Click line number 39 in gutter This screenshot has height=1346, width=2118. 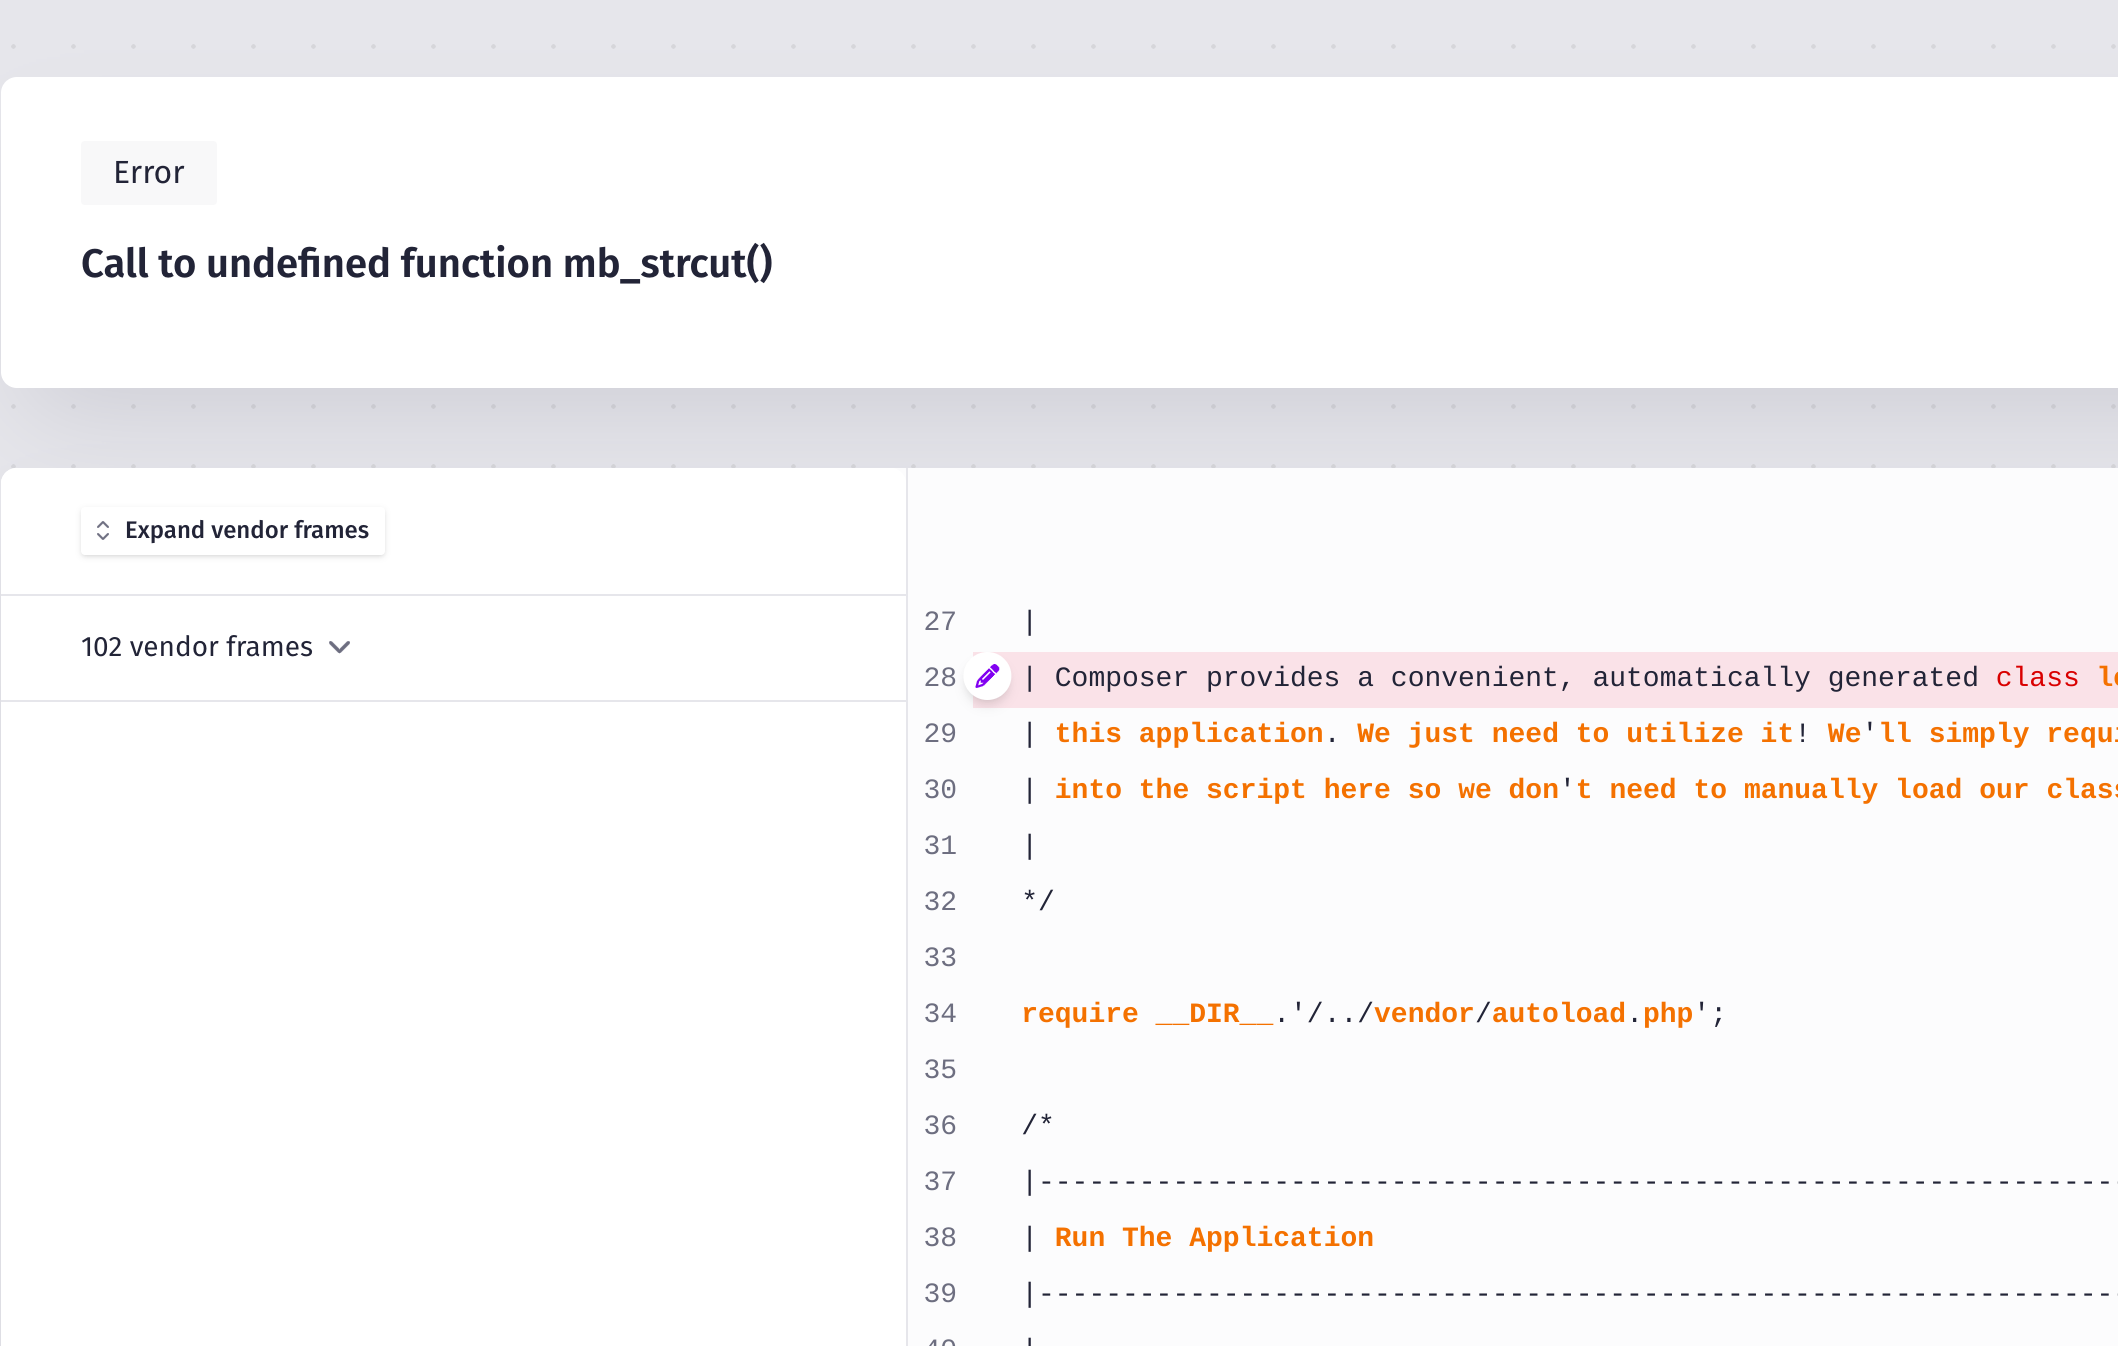click(940, 1293)
